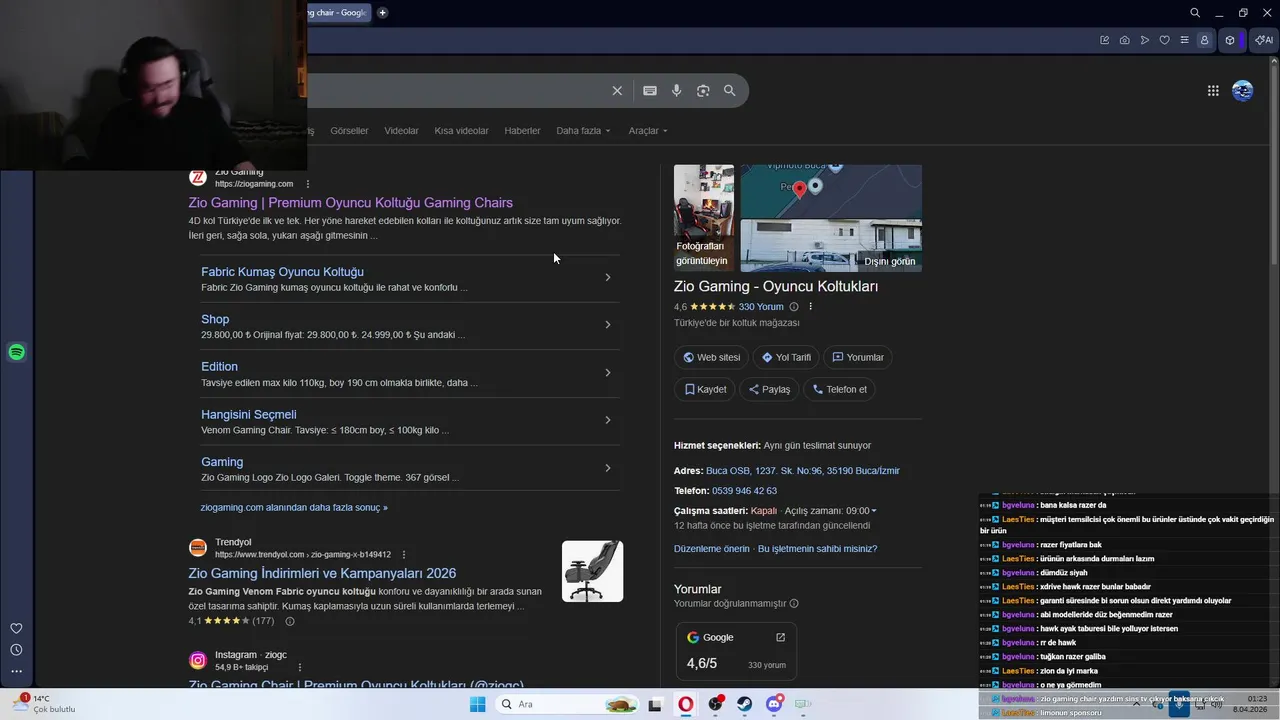Open Zio Gaming İndirimleri ve Kampanyaları 2026
This screenshot has width=1280, height=720.
coord(322,573)
